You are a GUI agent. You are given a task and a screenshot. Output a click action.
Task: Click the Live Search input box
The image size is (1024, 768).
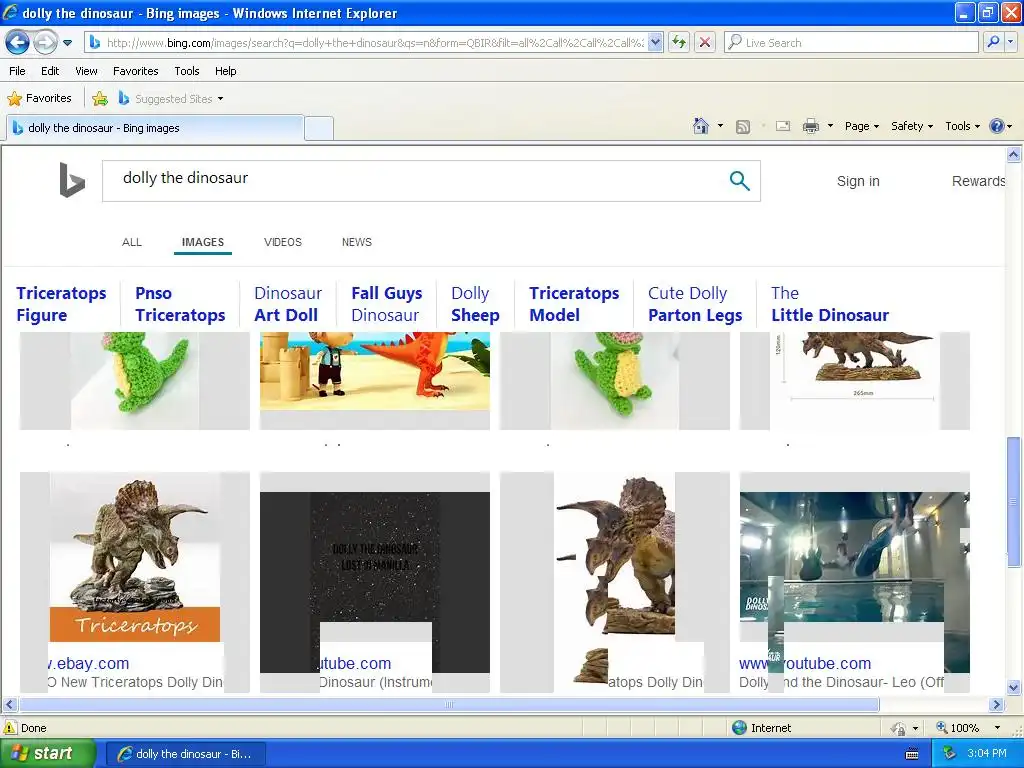point(851,43)
